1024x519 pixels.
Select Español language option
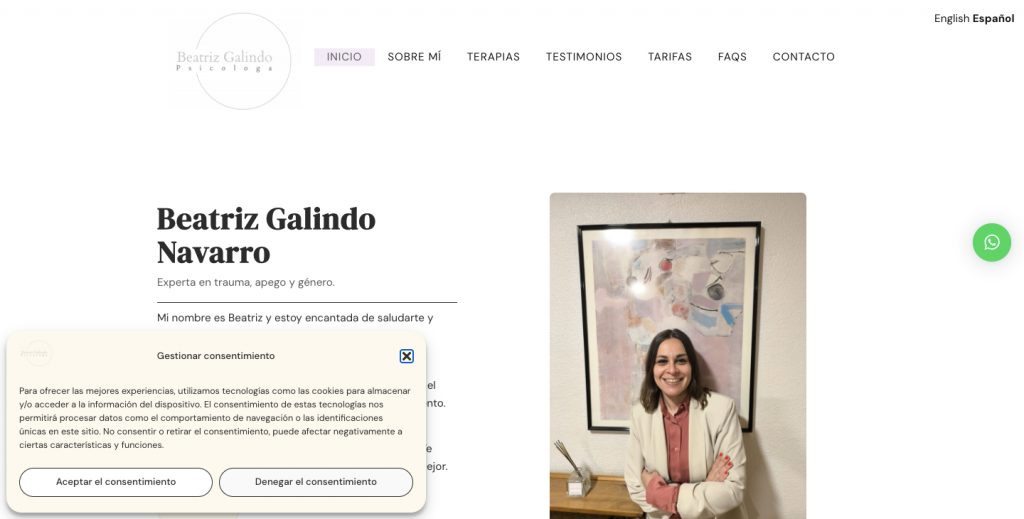pos(993,18)
